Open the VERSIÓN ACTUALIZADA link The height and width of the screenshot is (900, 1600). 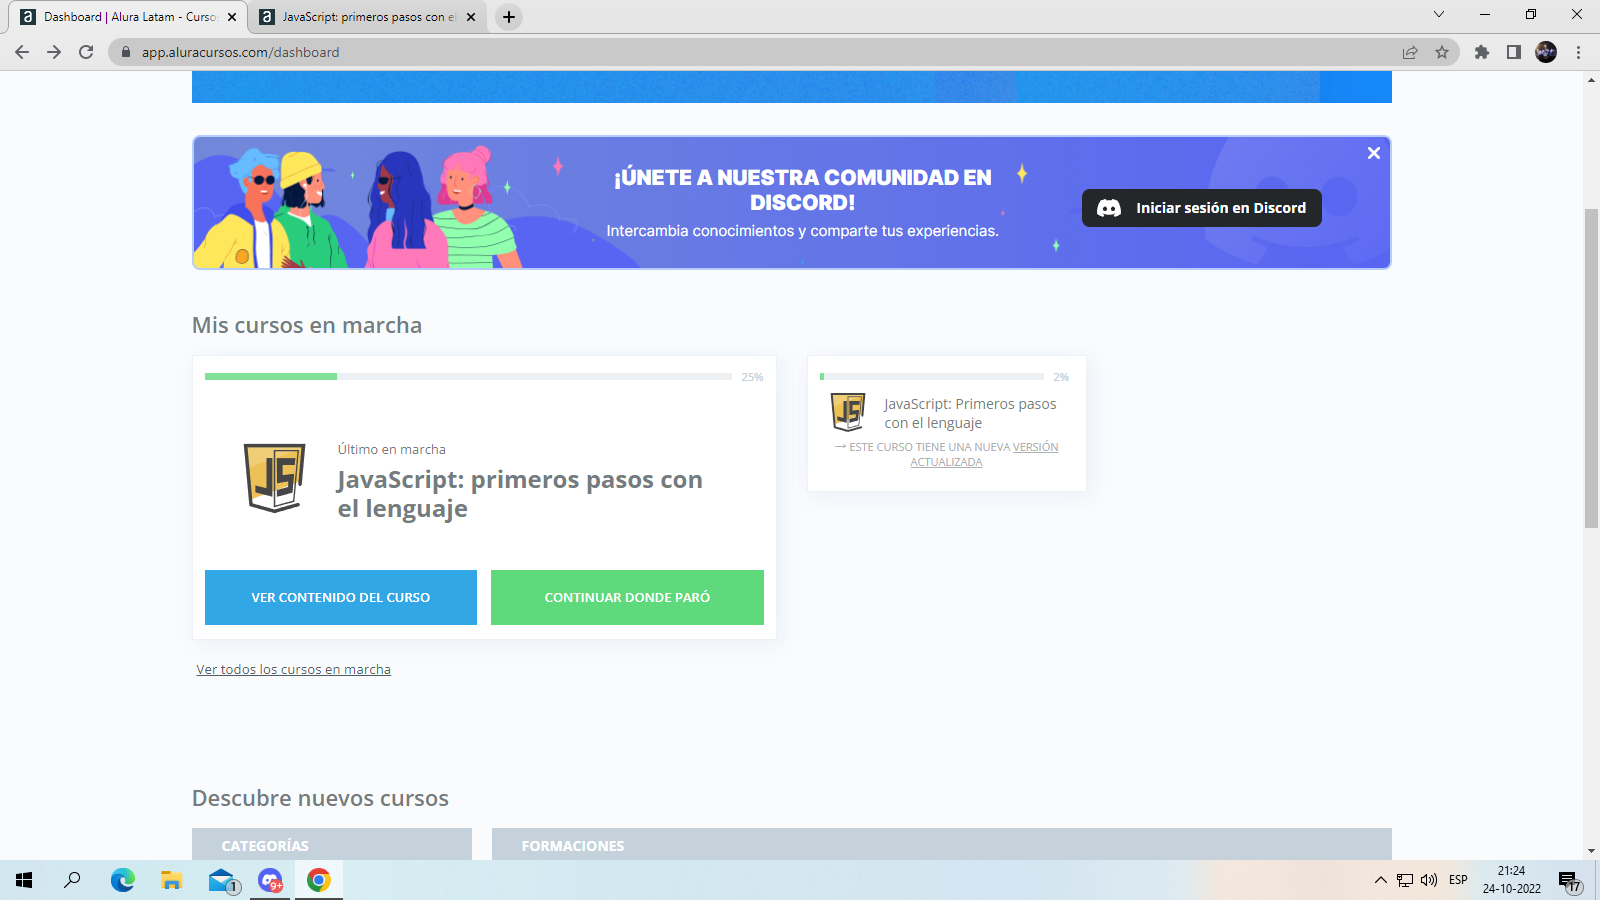click(x=984, y=455)
